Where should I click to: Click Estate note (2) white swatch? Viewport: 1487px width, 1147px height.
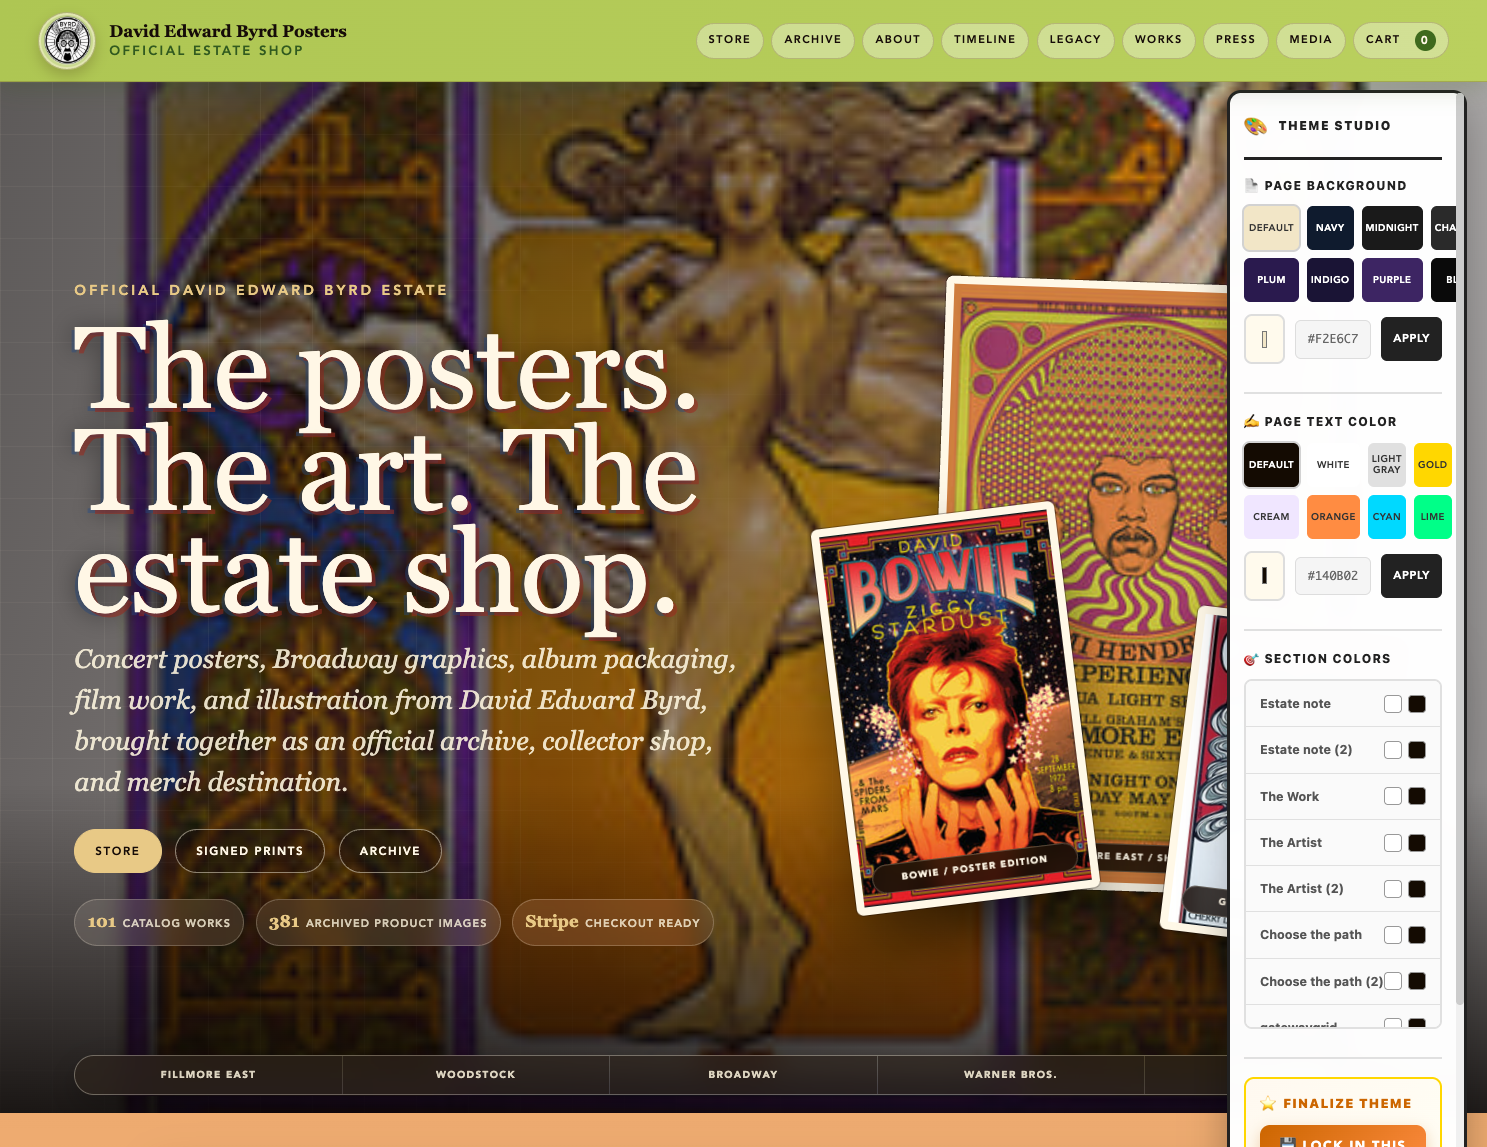click(x=1392, y=750)
